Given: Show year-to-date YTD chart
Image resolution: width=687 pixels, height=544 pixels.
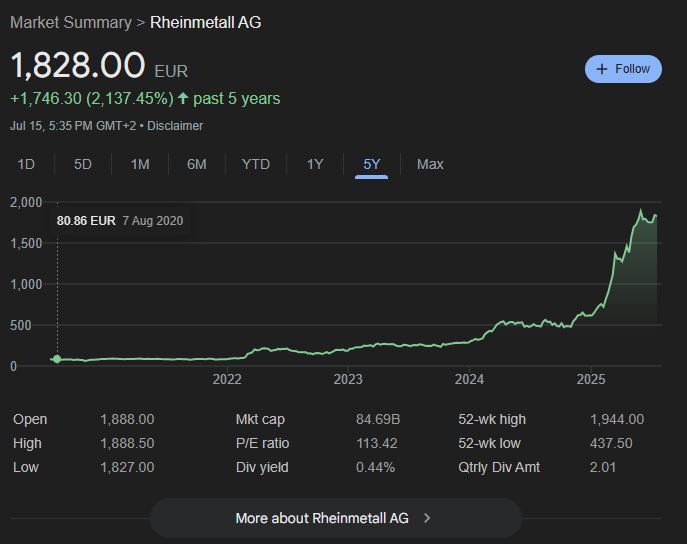Looking at the screenshot, I should point(255,164).
